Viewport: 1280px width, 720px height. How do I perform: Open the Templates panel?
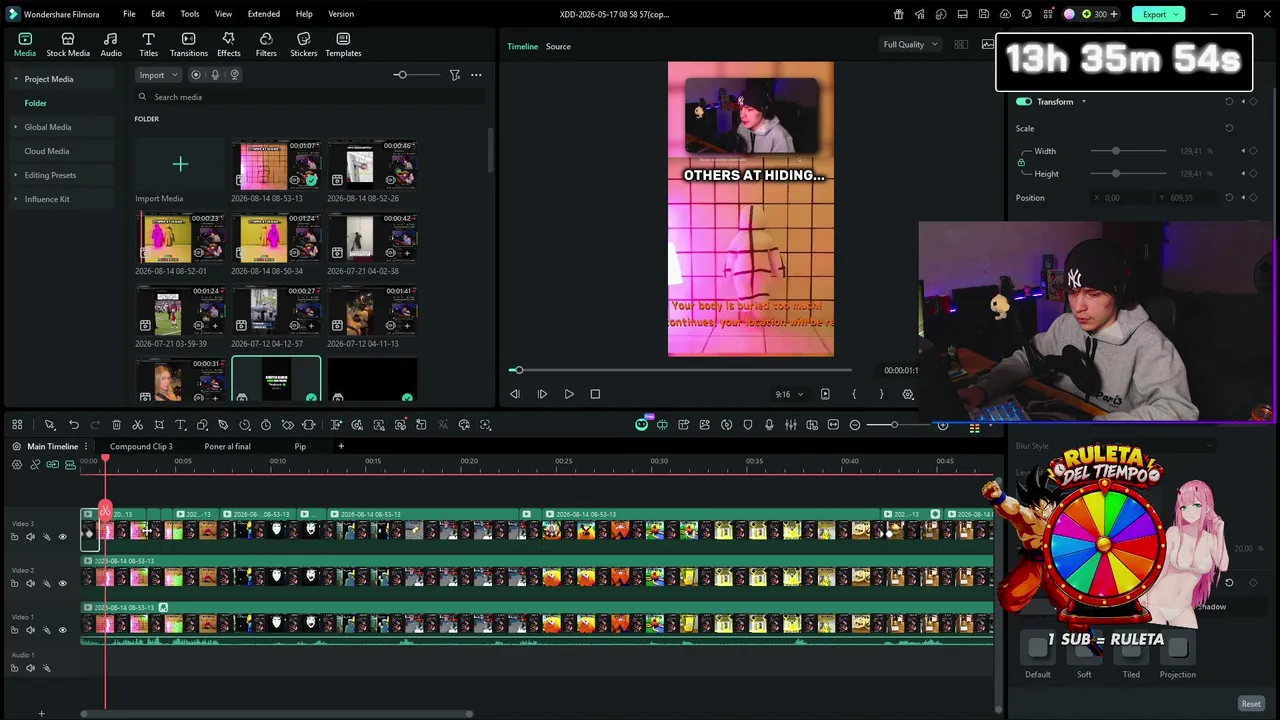click(x=343, y=45)
